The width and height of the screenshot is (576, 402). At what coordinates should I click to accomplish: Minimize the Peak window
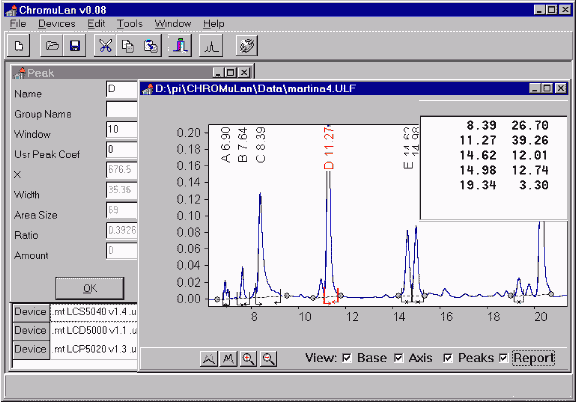(219, 73)
